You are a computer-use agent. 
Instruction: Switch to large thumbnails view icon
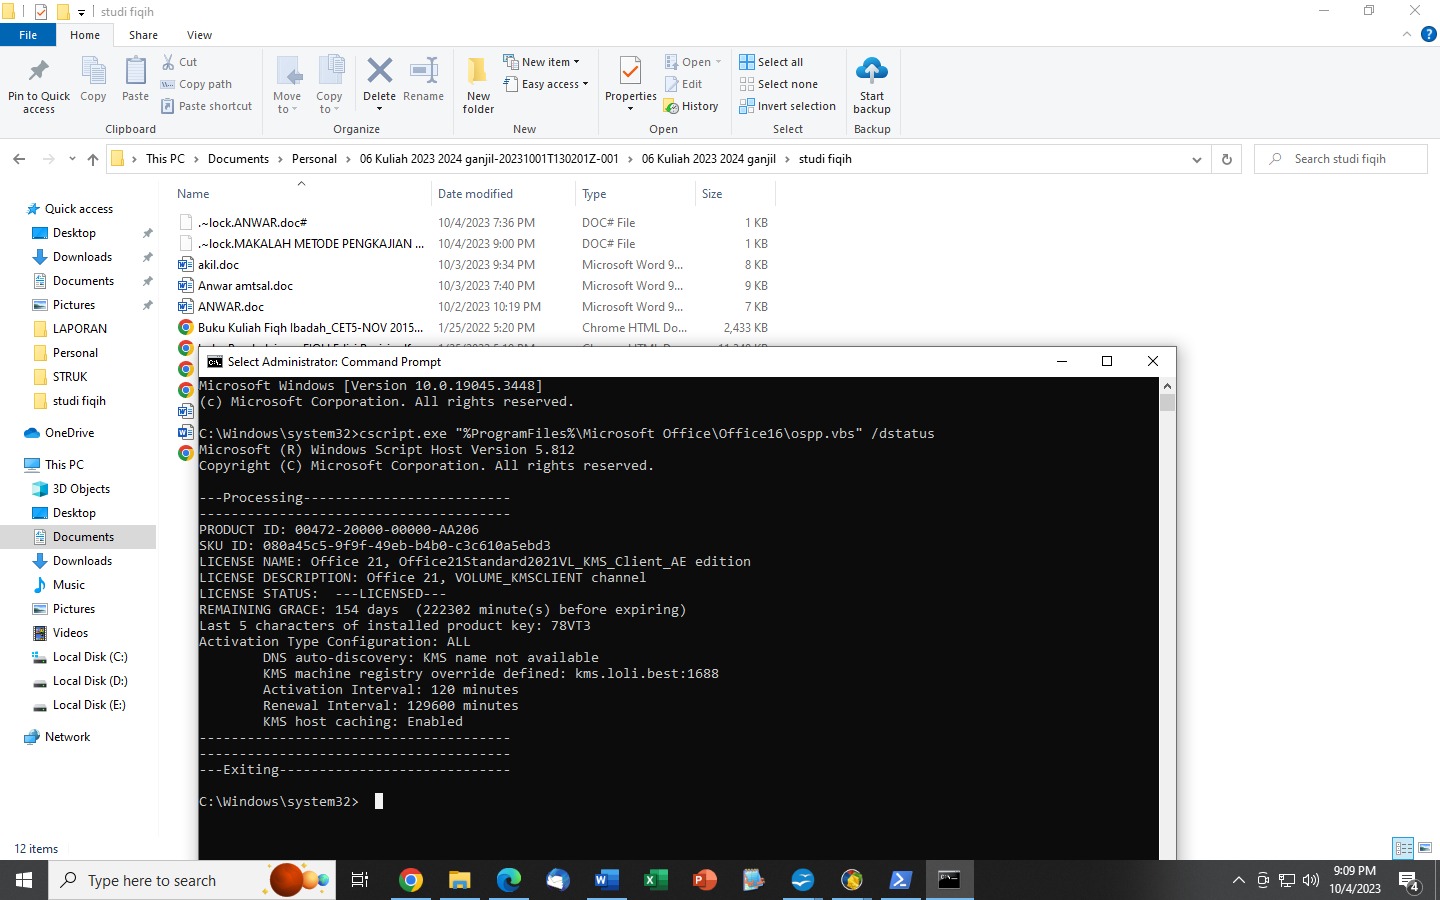click(x=1425, y=848)
